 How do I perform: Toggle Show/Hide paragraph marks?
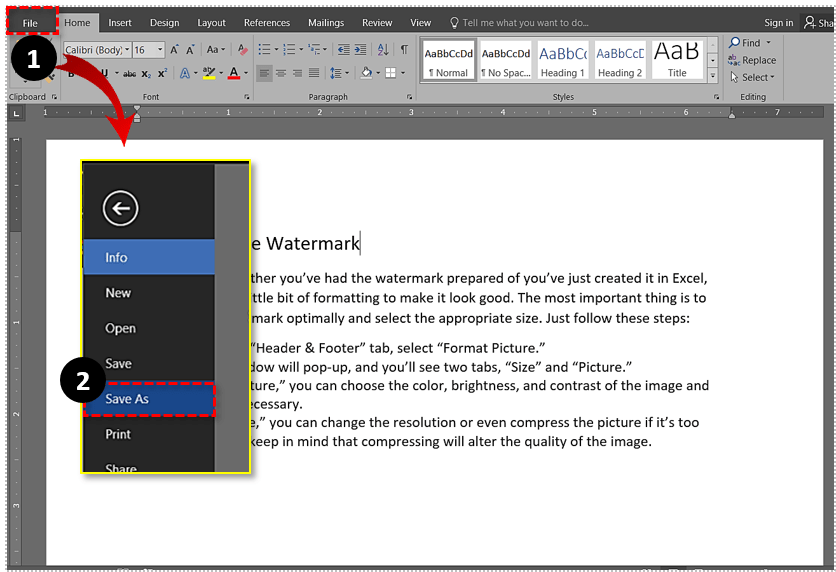[x=404, y=49]
